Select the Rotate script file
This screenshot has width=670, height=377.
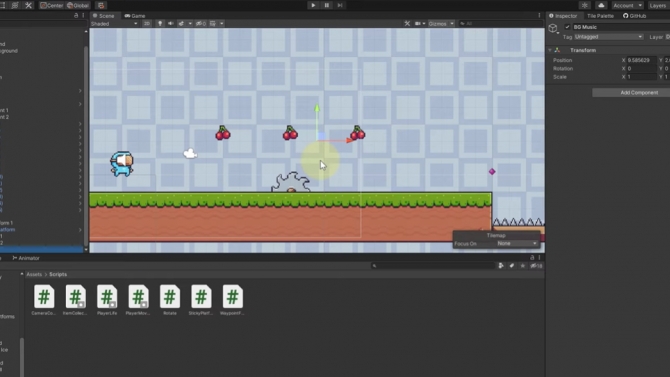[x=170, y=300]
